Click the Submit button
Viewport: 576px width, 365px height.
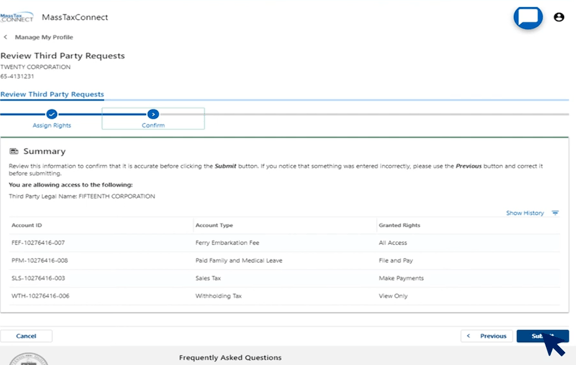pos(543,336)
